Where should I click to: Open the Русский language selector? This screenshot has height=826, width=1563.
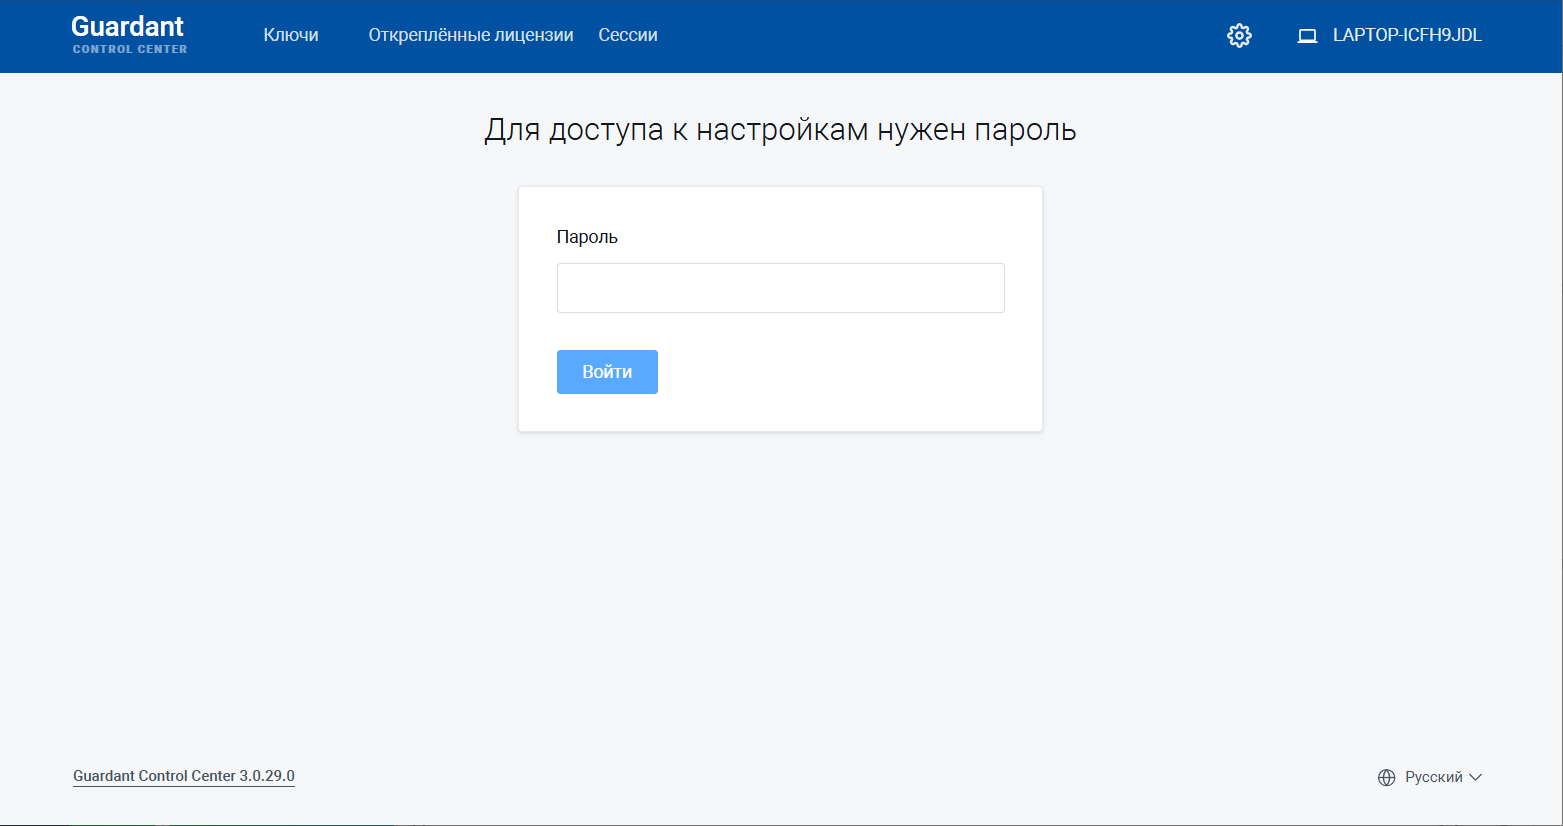pyautogui.click(x=1433, y=777)
